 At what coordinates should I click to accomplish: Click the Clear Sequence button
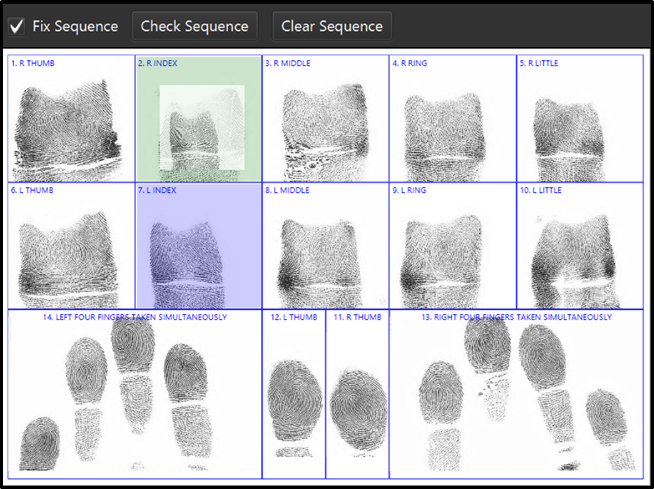tap(332, 26)
